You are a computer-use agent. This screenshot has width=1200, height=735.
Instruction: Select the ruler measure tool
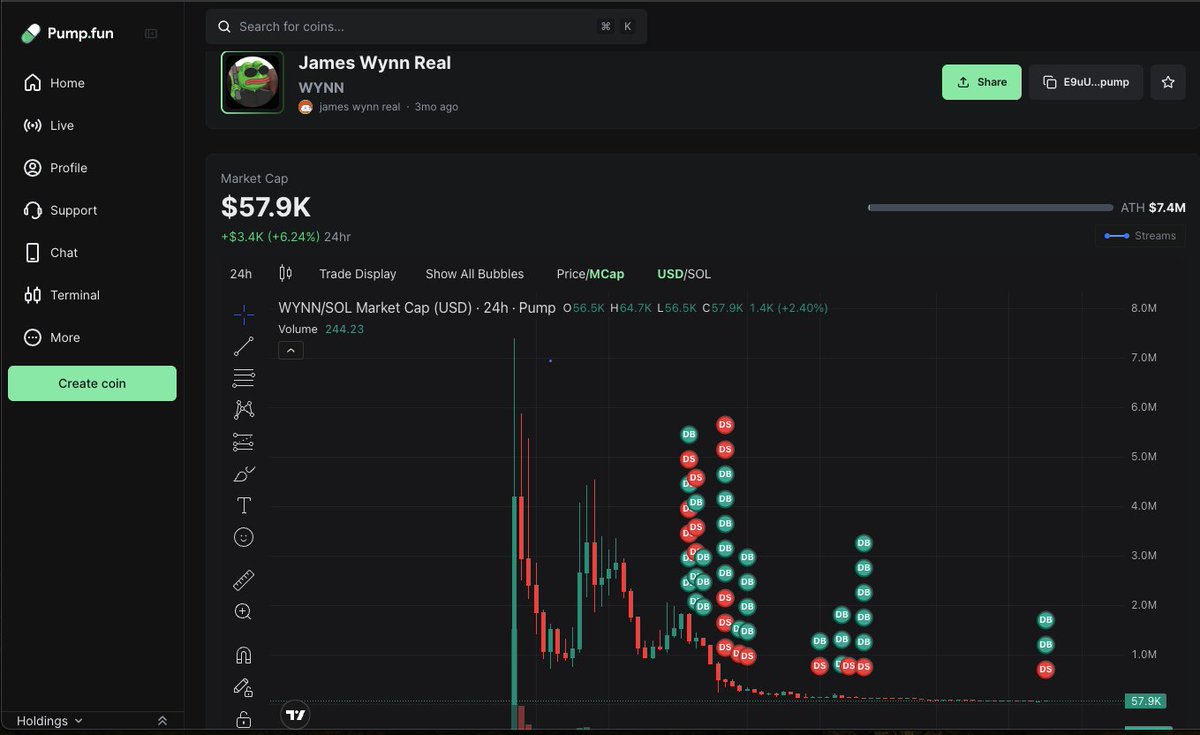click(x=243, y=580)
